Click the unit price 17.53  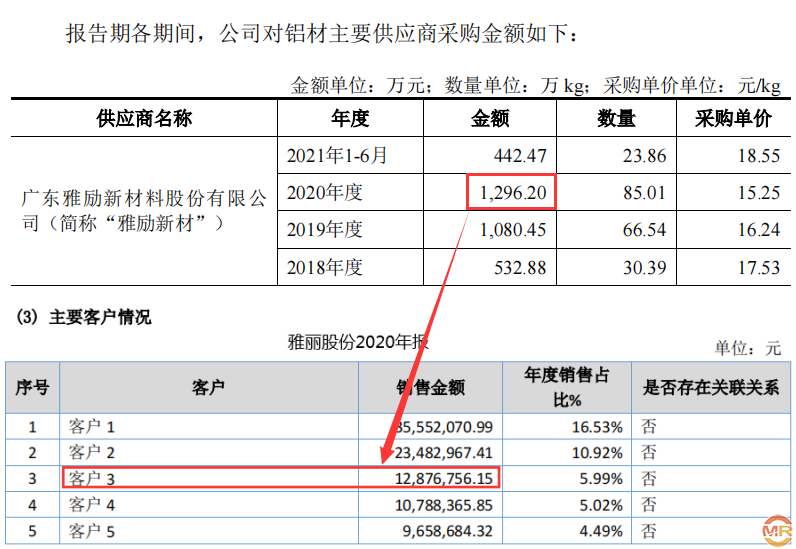tap(758, 267)
